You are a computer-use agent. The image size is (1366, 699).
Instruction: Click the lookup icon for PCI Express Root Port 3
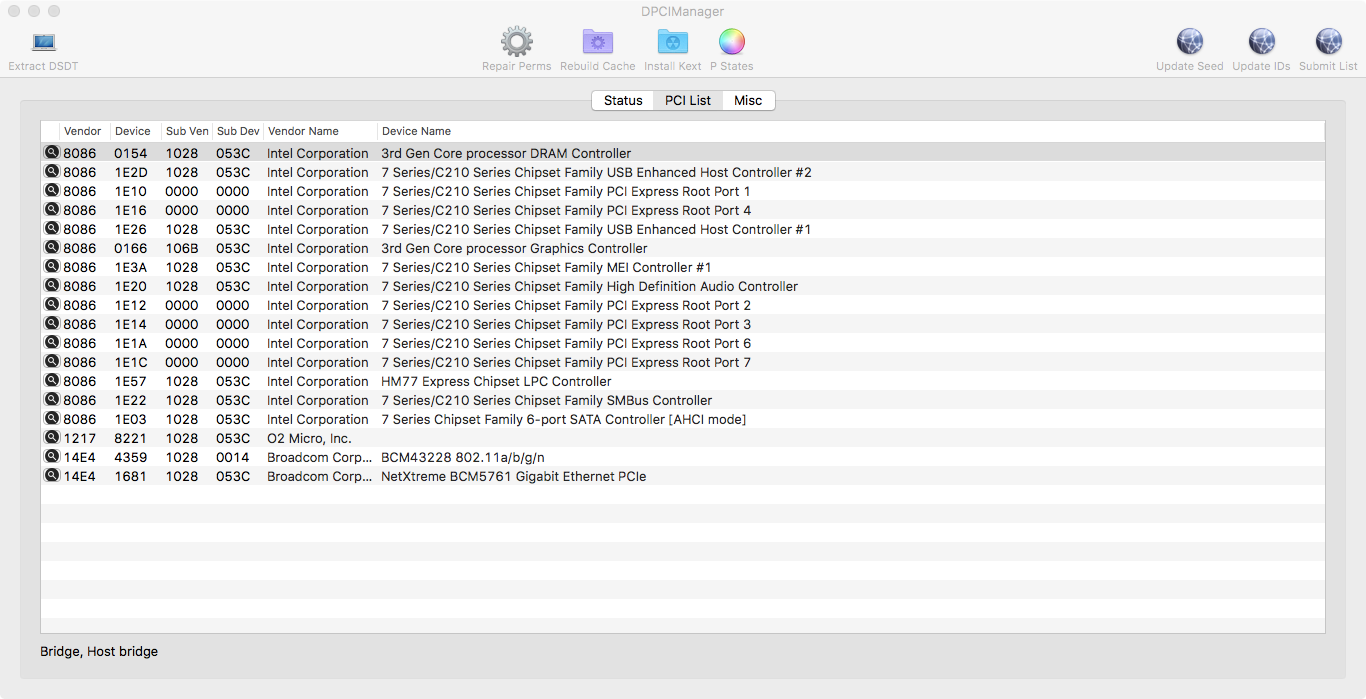(52, 323)
